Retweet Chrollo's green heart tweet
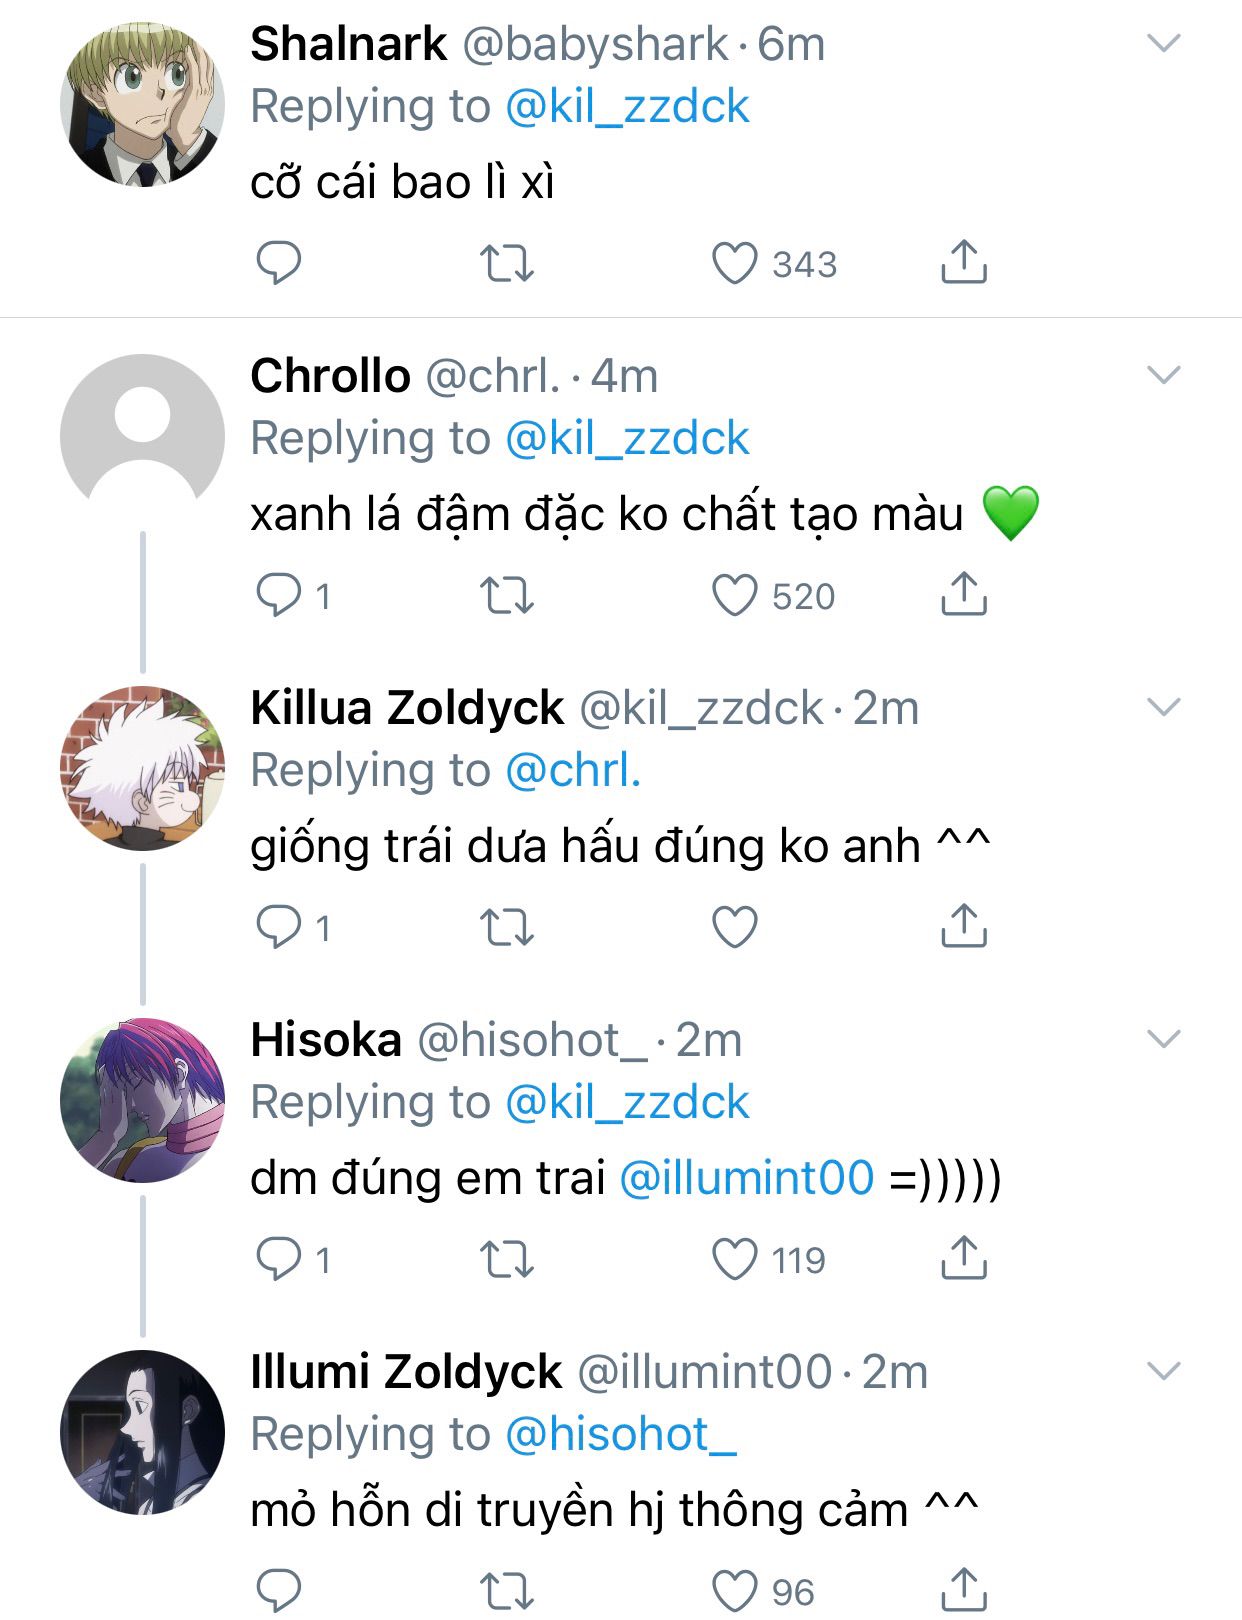This screenshot has width=1242, height=1620. pyautogui.click(x=507, y=595)
